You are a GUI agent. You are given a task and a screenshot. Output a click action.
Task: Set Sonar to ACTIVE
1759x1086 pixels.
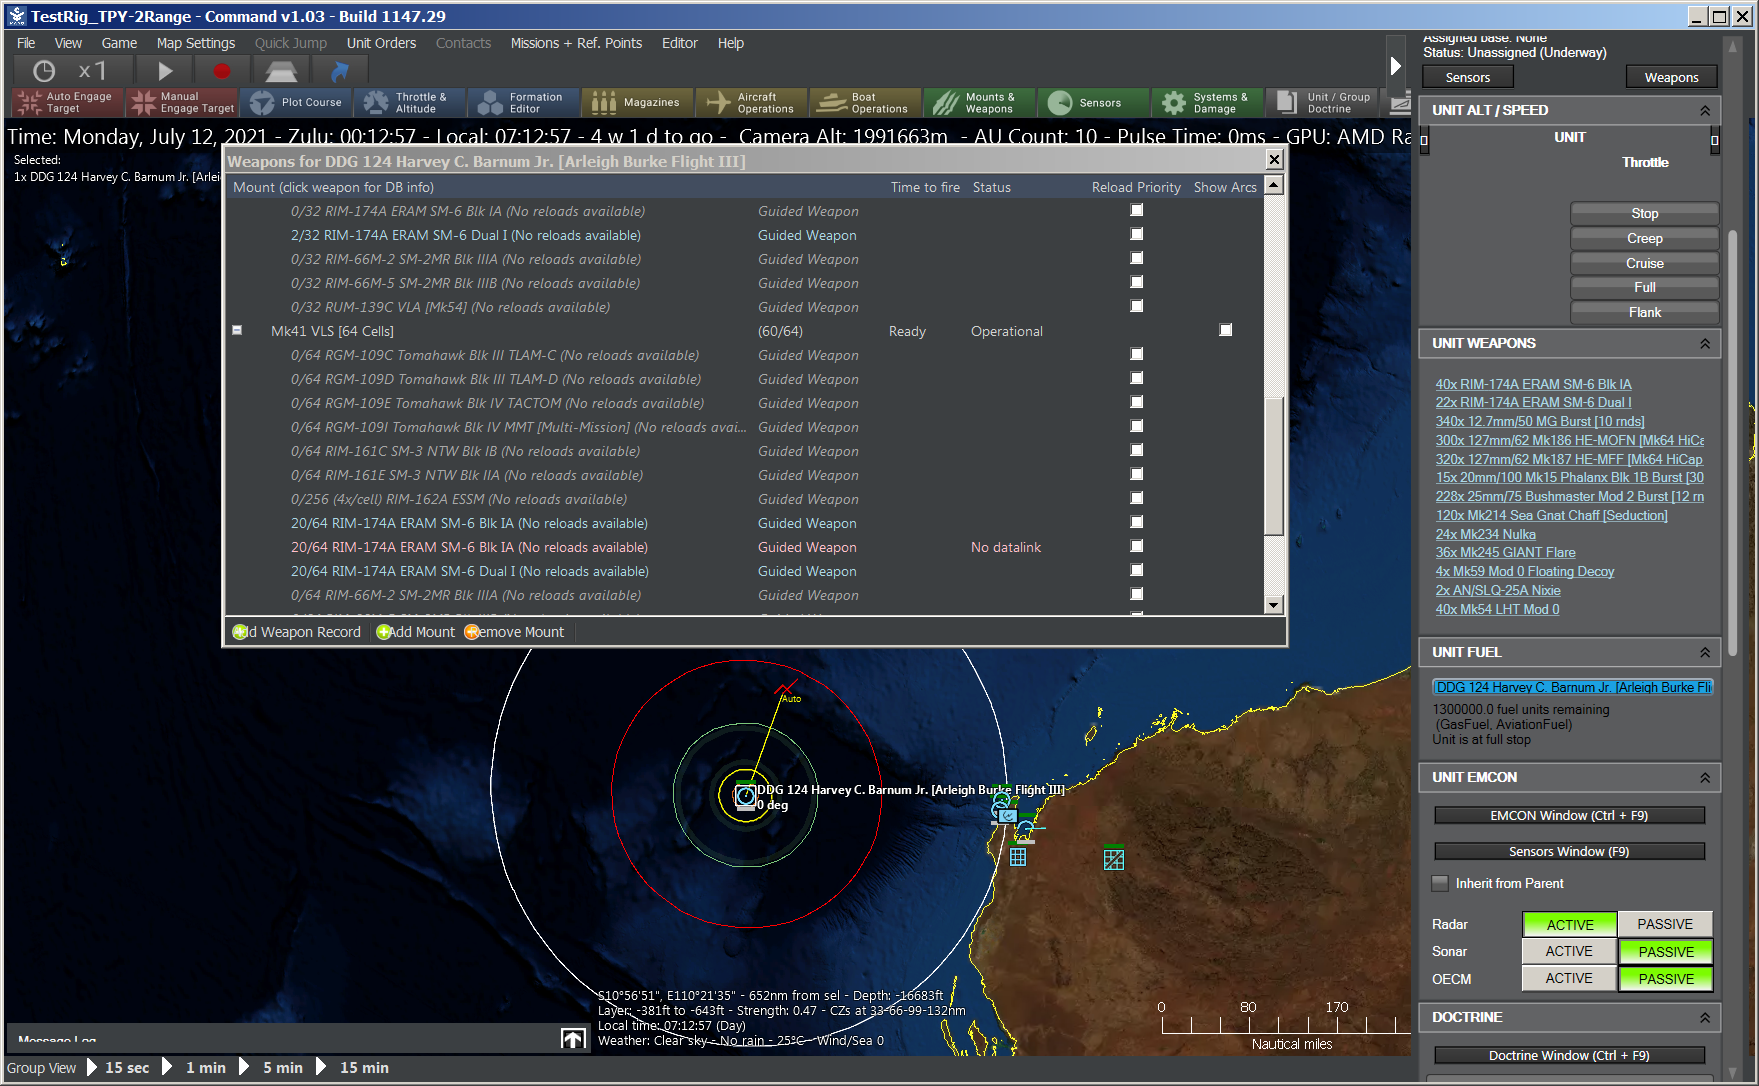click(1569, 951)
